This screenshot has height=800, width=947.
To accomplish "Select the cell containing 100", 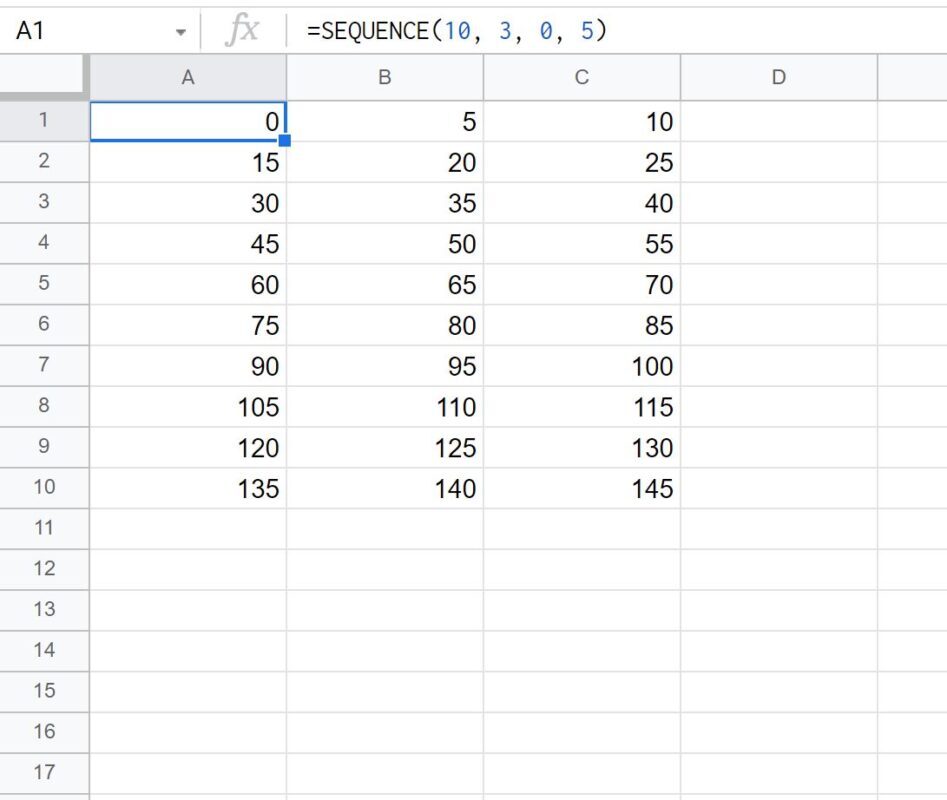I will [x=582, y=366].
